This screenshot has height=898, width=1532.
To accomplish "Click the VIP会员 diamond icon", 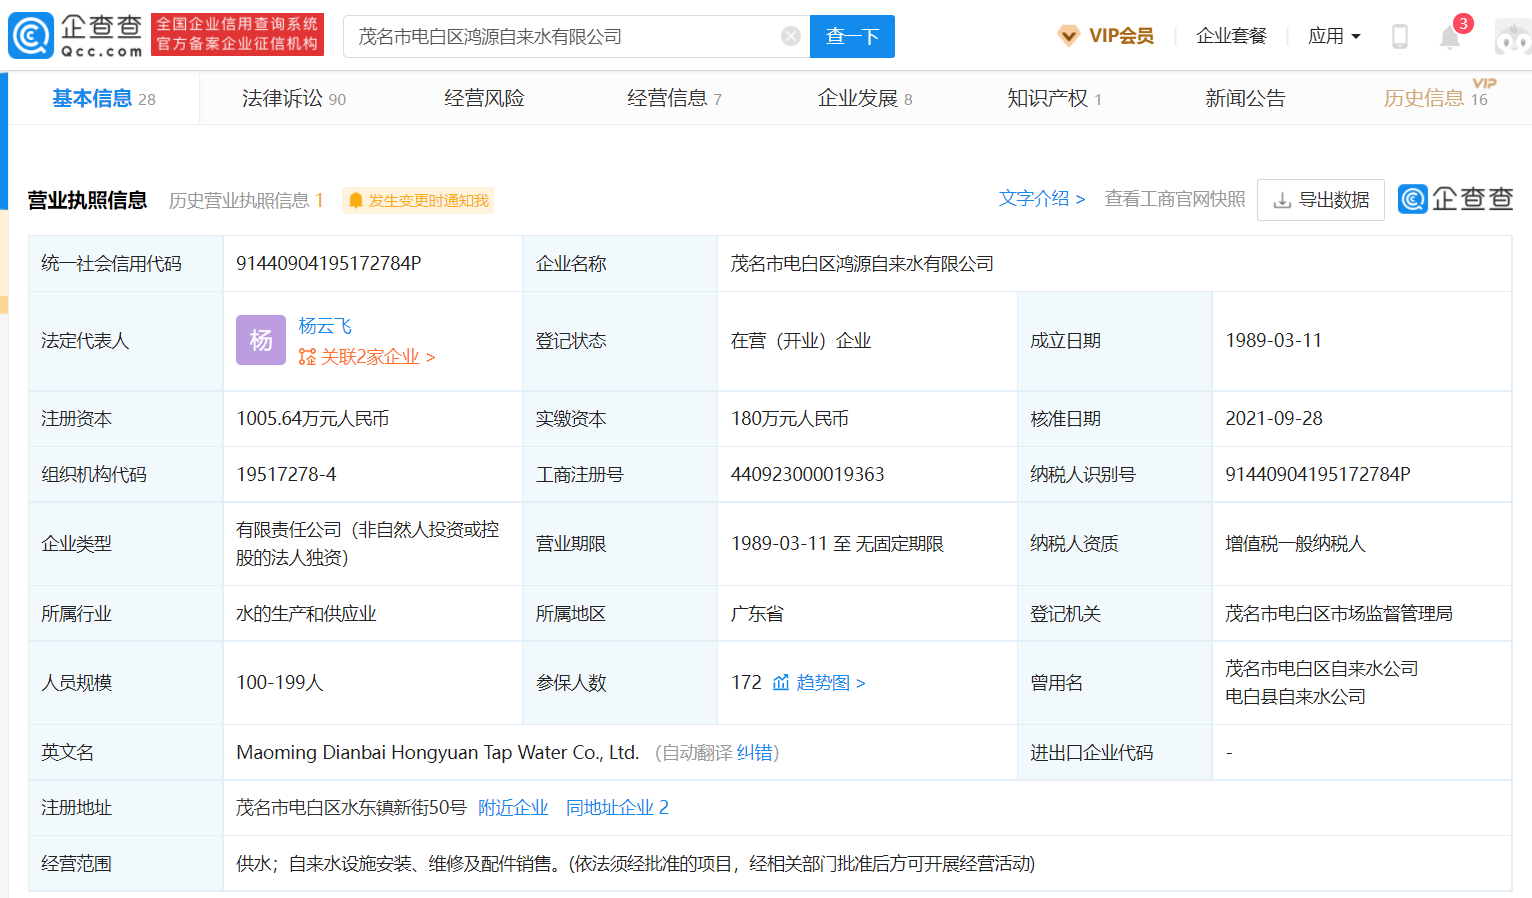I will point(1068,36).
